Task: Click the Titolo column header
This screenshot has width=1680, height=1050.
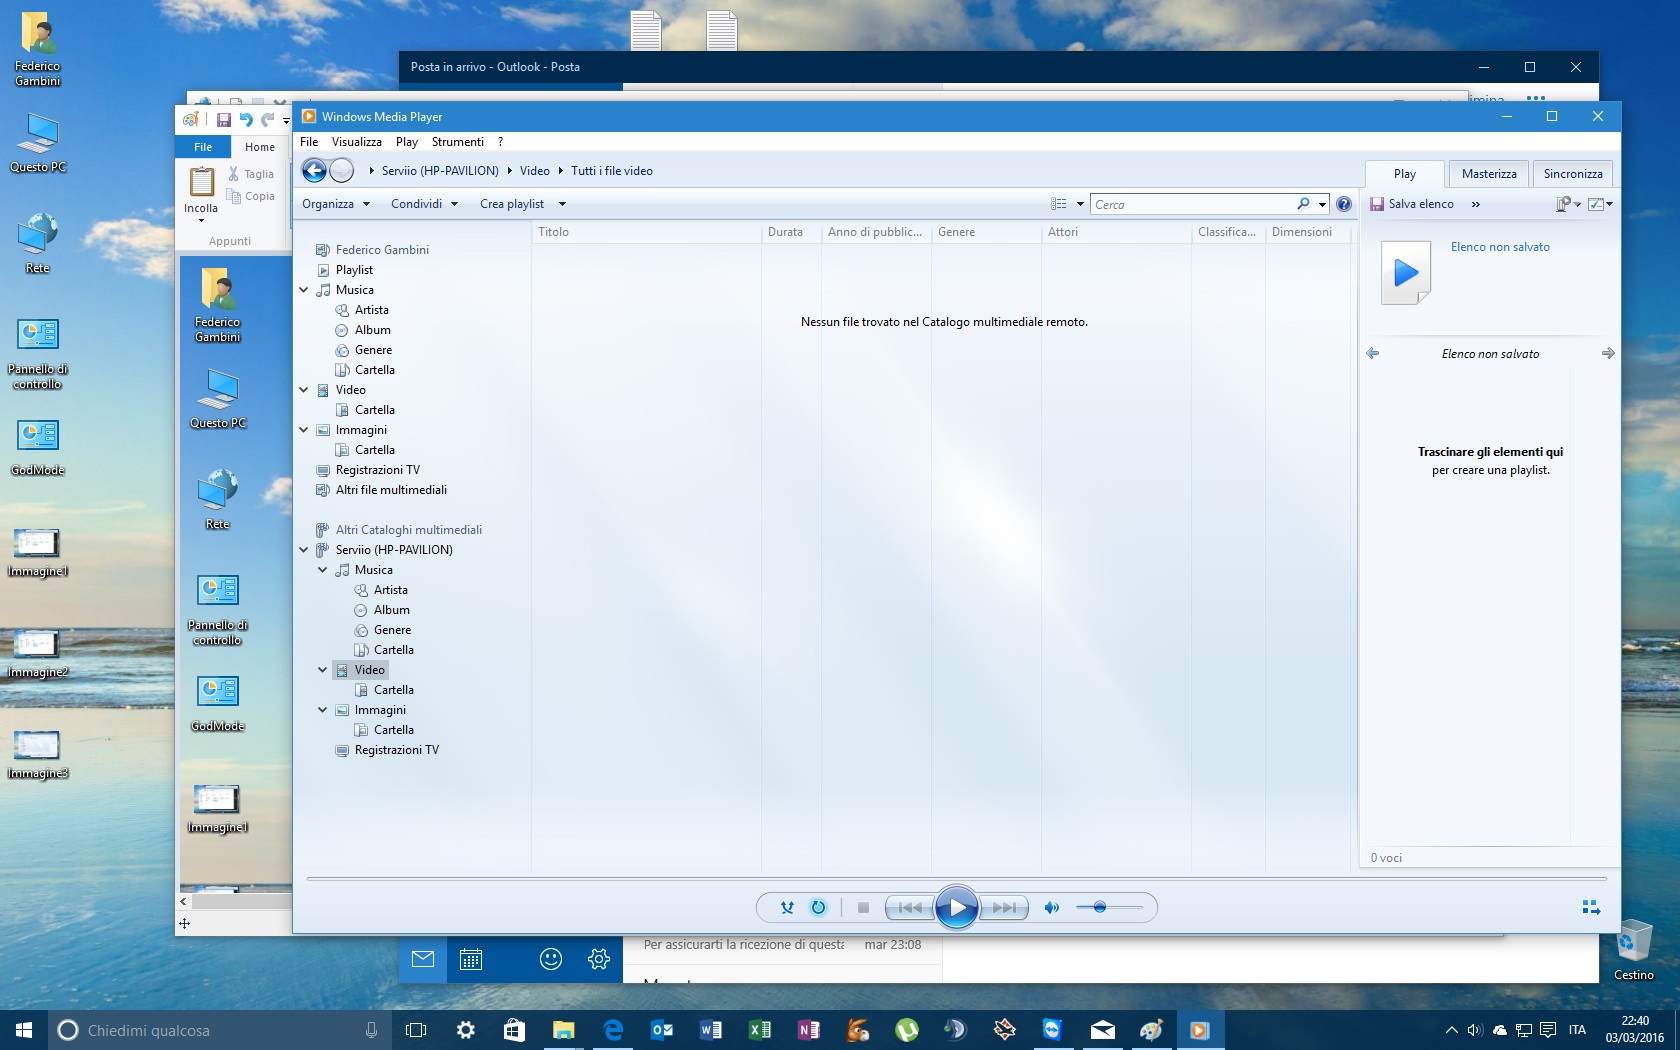Action: (x=646, y=232)
